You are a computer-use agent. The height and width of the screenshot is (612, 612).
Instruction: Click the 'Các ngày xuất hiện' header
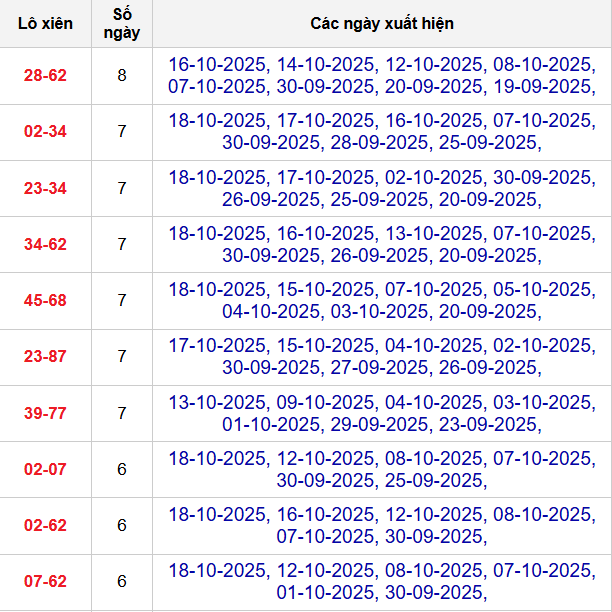[x=381, y=23]
